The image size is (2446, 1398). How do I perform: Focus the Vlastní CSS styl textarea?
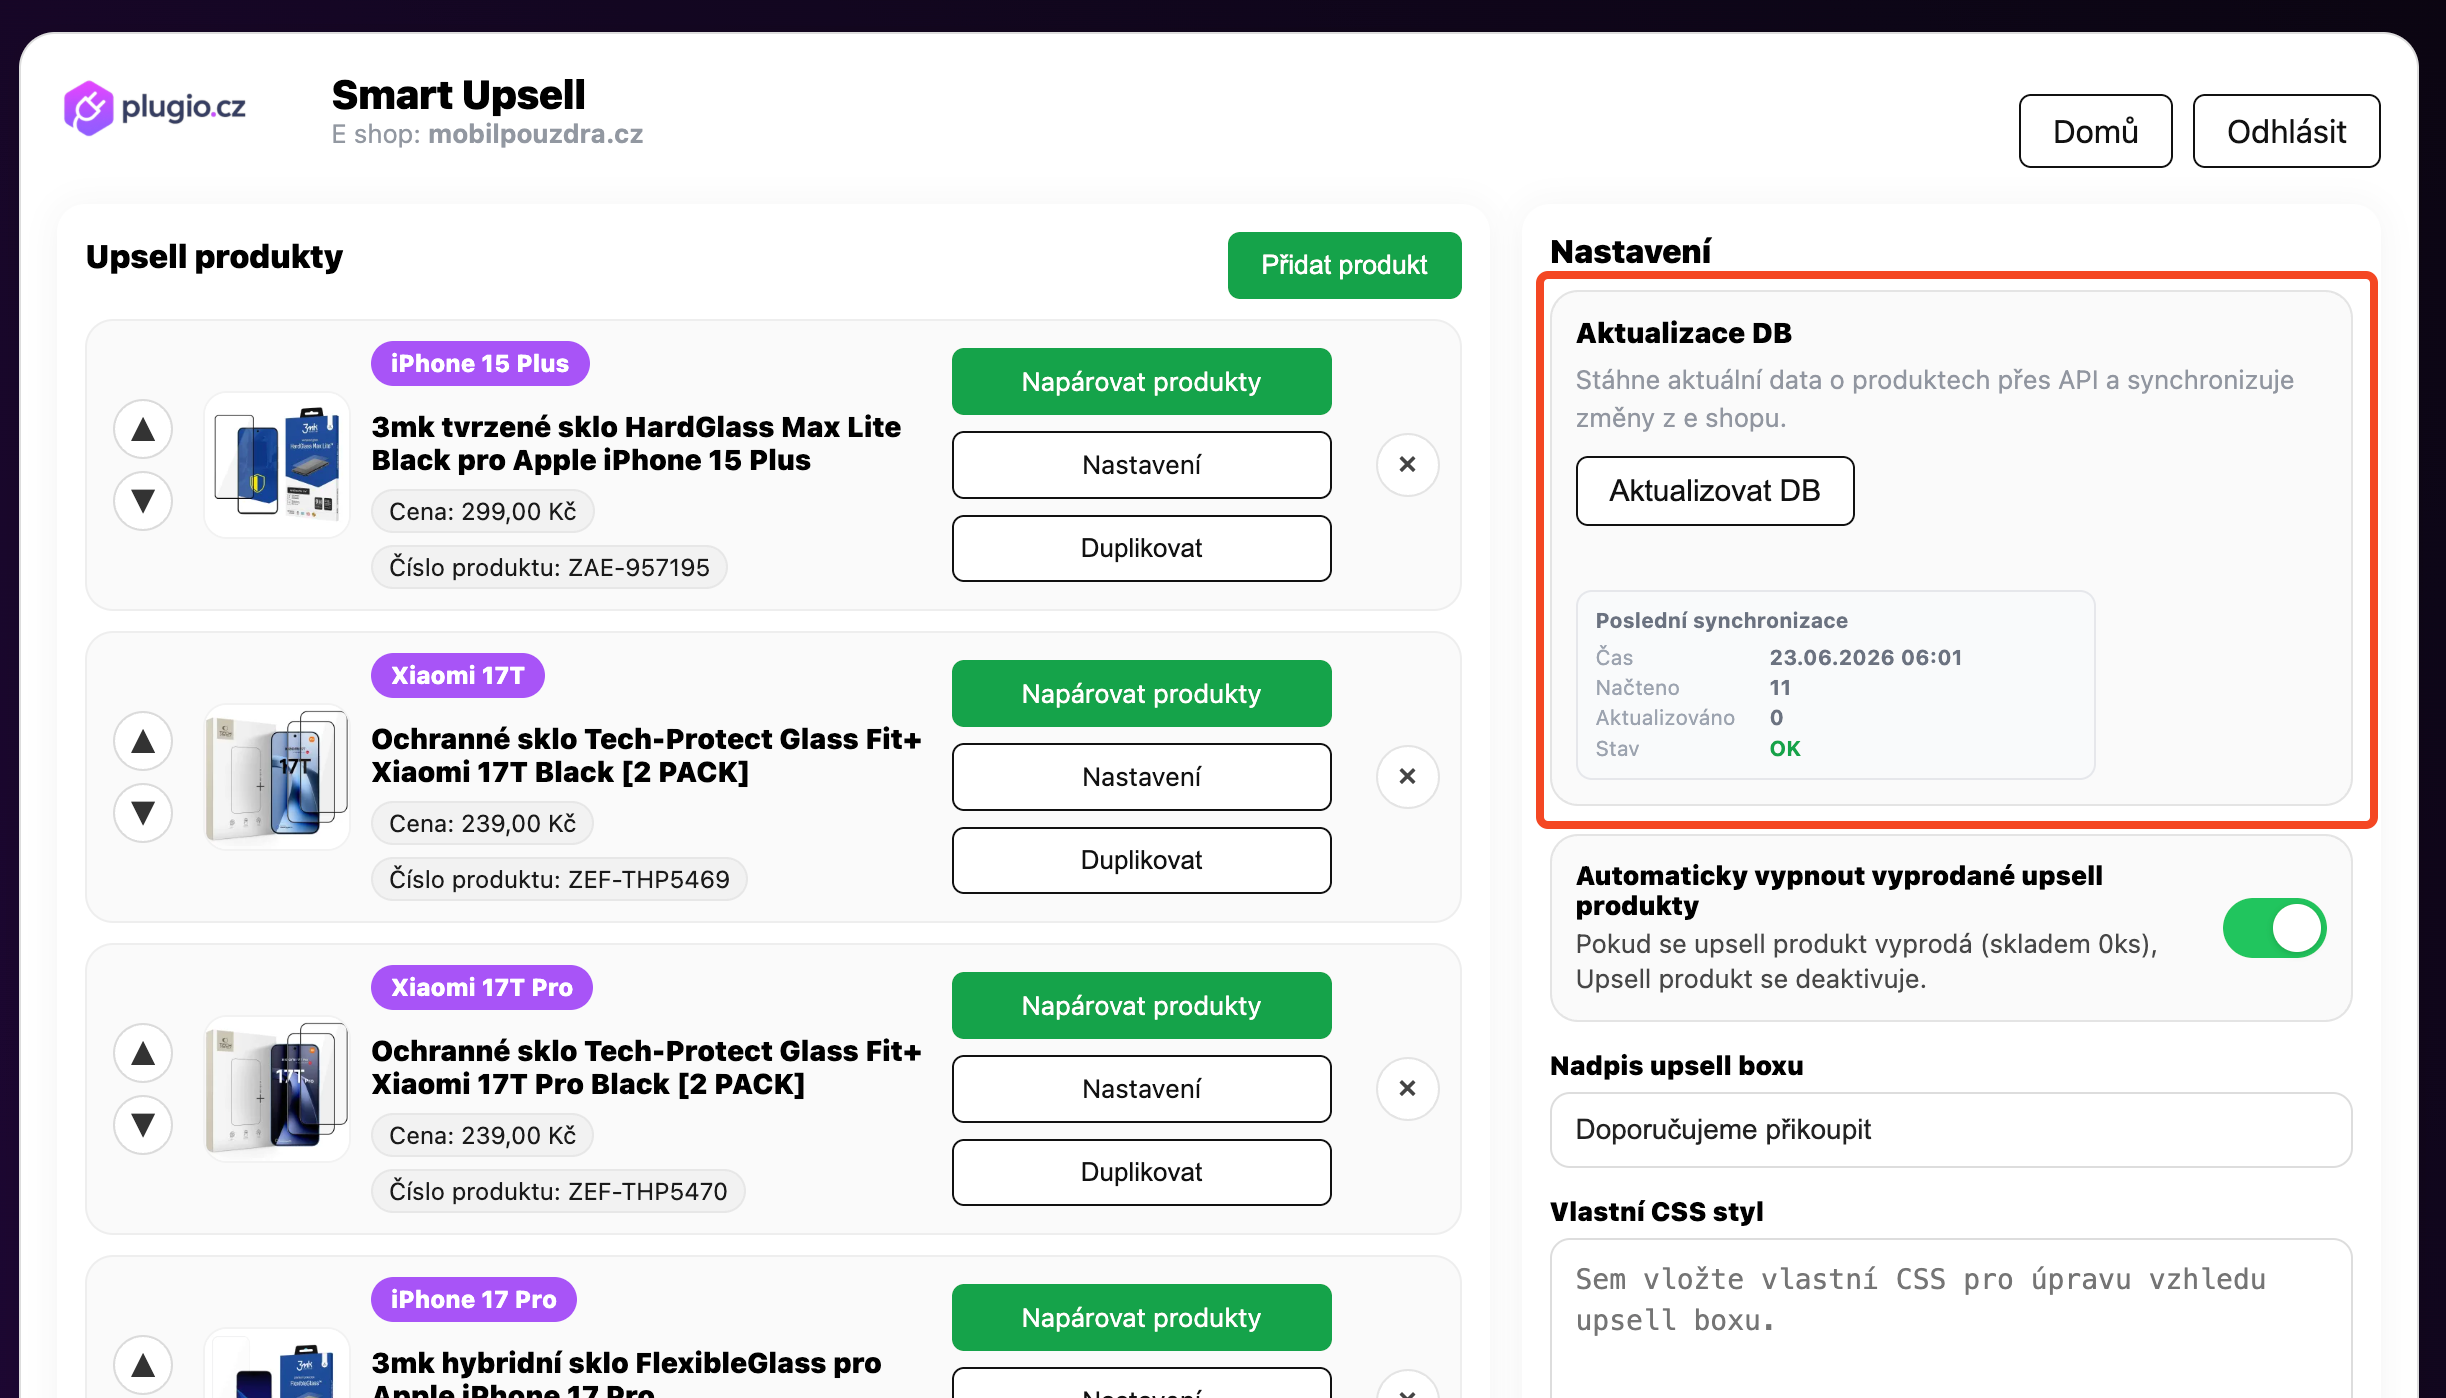[x=1950, y=1318]
